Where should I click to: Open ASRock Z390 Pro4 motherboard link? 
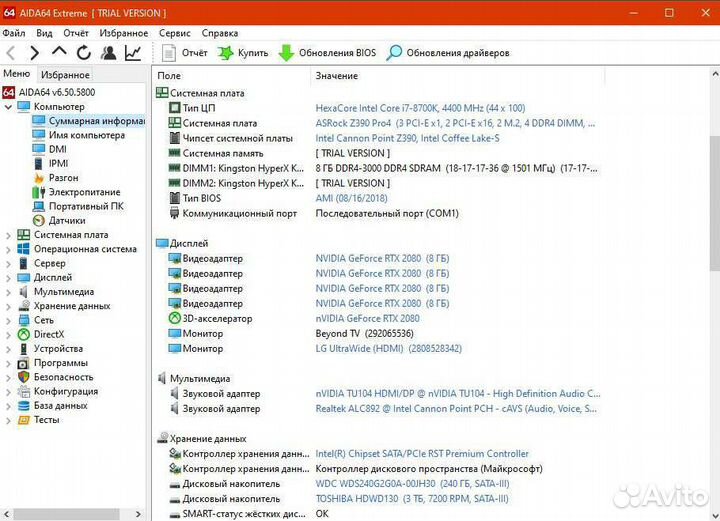point(455,123)
